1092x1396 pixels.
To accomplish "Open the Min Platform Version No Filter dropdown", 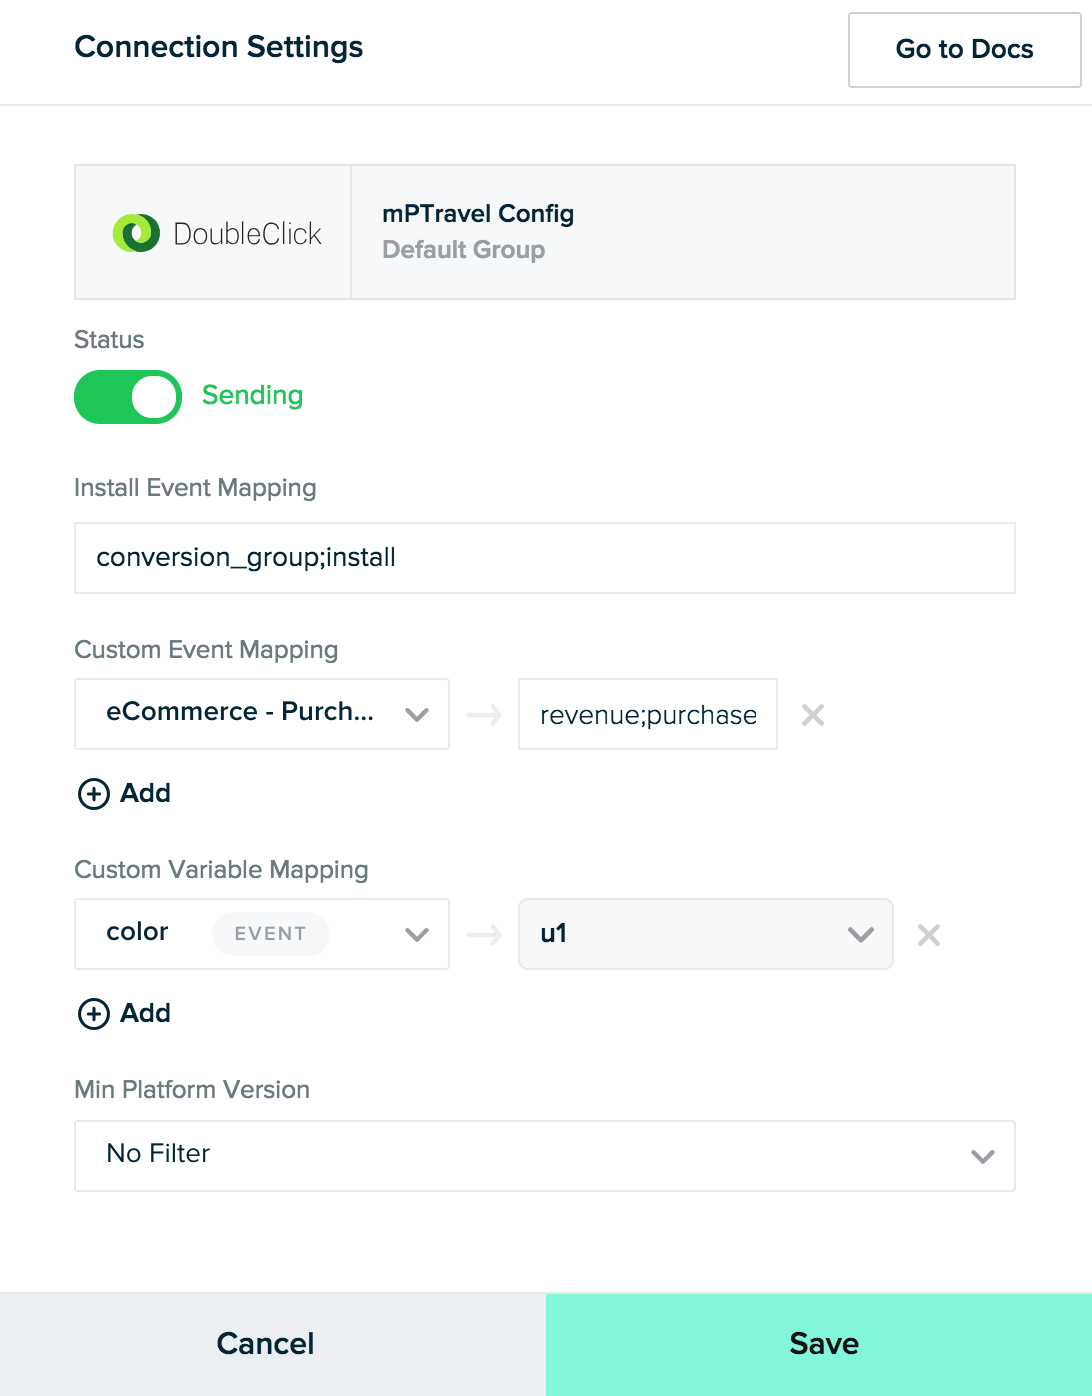I will (545, 1156).
